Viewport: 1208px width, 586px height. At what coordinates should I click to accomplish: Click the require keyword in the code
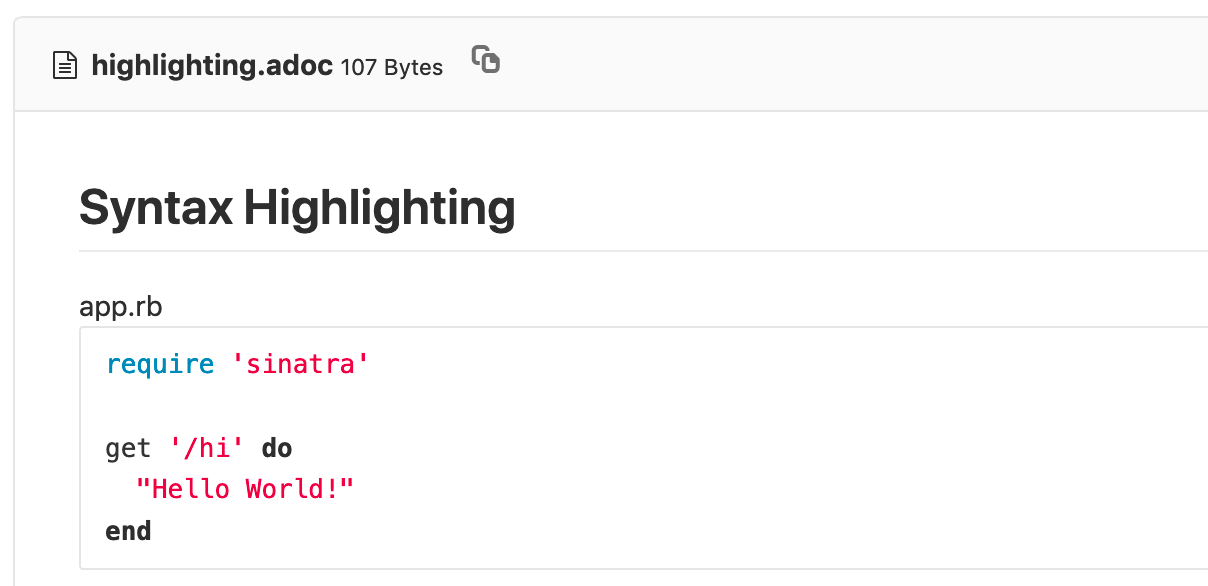[160, 363]
